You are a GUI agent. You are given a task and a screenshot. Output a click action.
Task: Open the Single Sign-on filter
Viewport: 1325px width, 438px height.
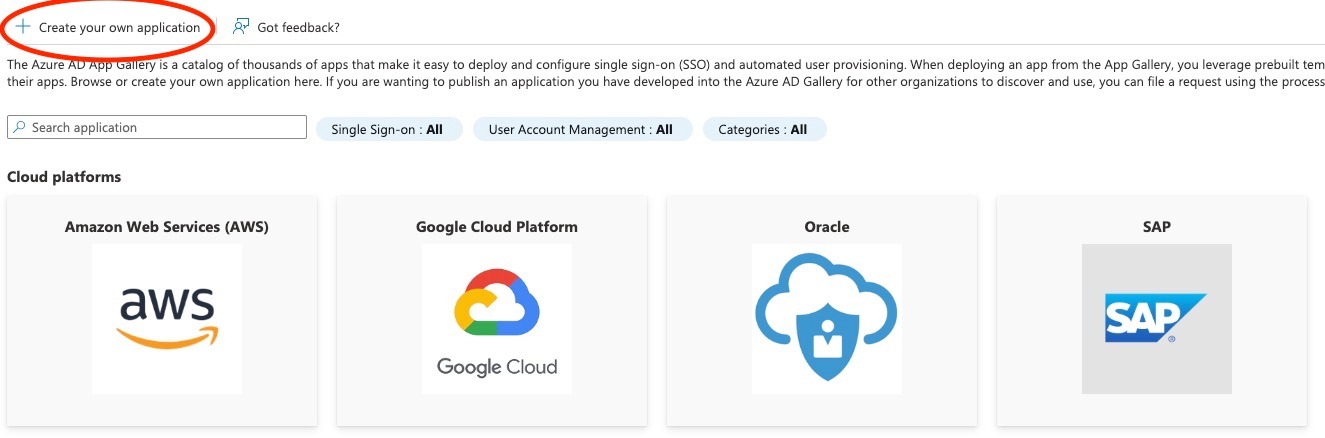[387, 129]
